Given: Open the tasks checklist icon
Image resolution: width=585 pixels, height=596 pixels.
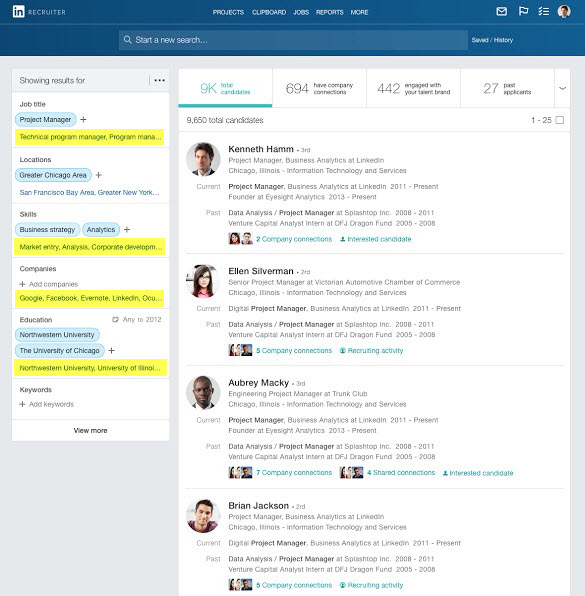Looking at the screenshot, I should [544, 11].
